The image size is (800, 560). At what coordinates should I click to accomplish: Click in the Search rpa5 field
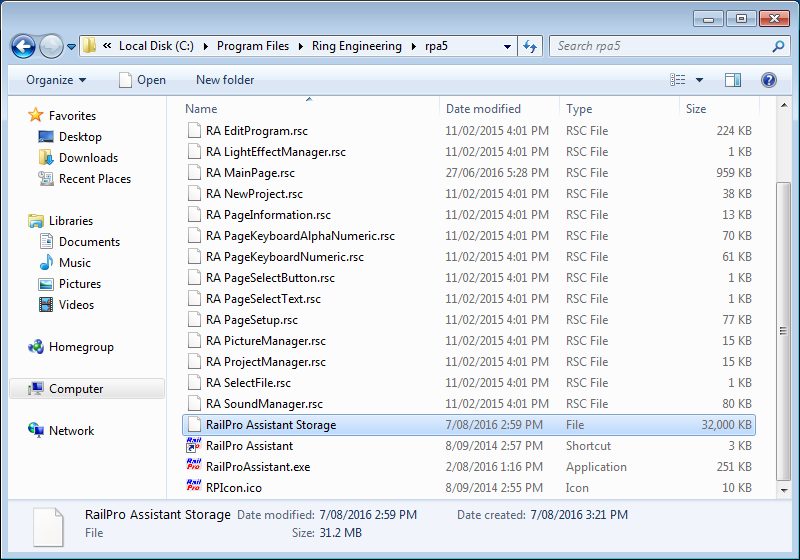660,46
